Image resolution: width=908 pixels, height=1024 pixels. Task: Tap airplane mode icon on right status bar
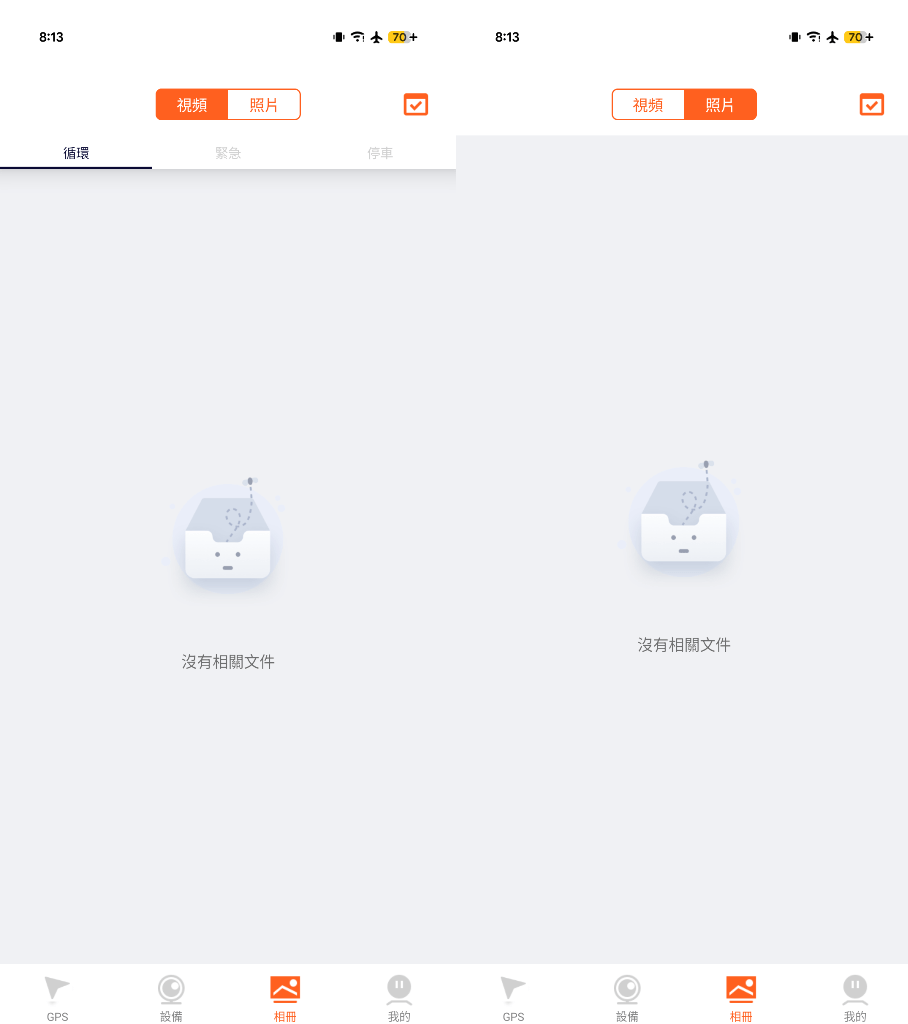[x=832, y=37]
